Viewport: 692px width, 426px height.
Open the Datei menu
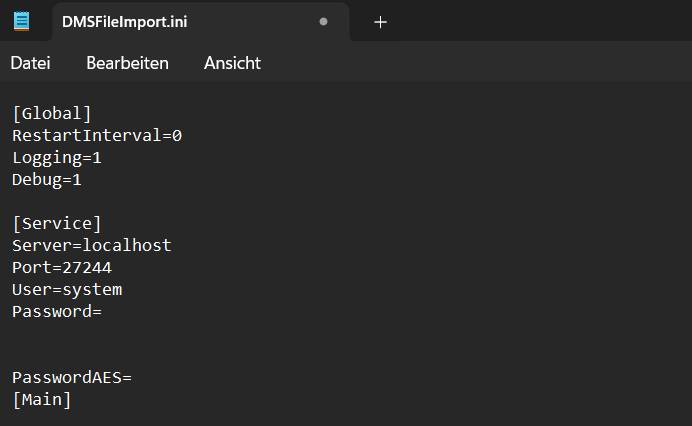[x=30, y=63]
